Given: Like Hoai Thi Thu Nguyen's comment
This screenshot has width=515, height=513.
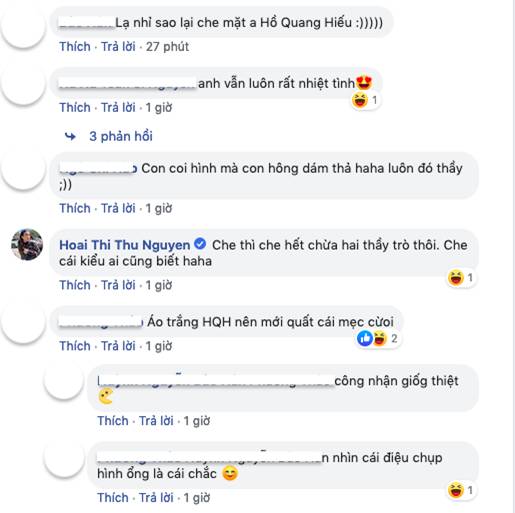Looking at the screenshot, I should (75, 285).
